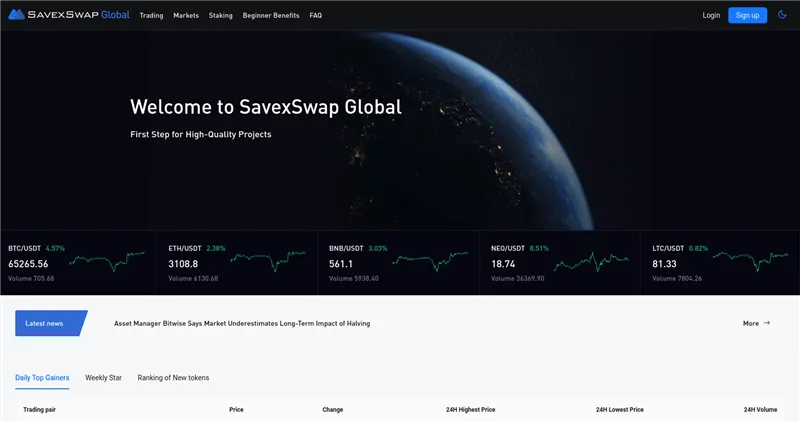Screen dimensions: 800x421
Task: Switch to Ranking of New tokens tab
Action: pyautogui.click(x=173, y=378)
